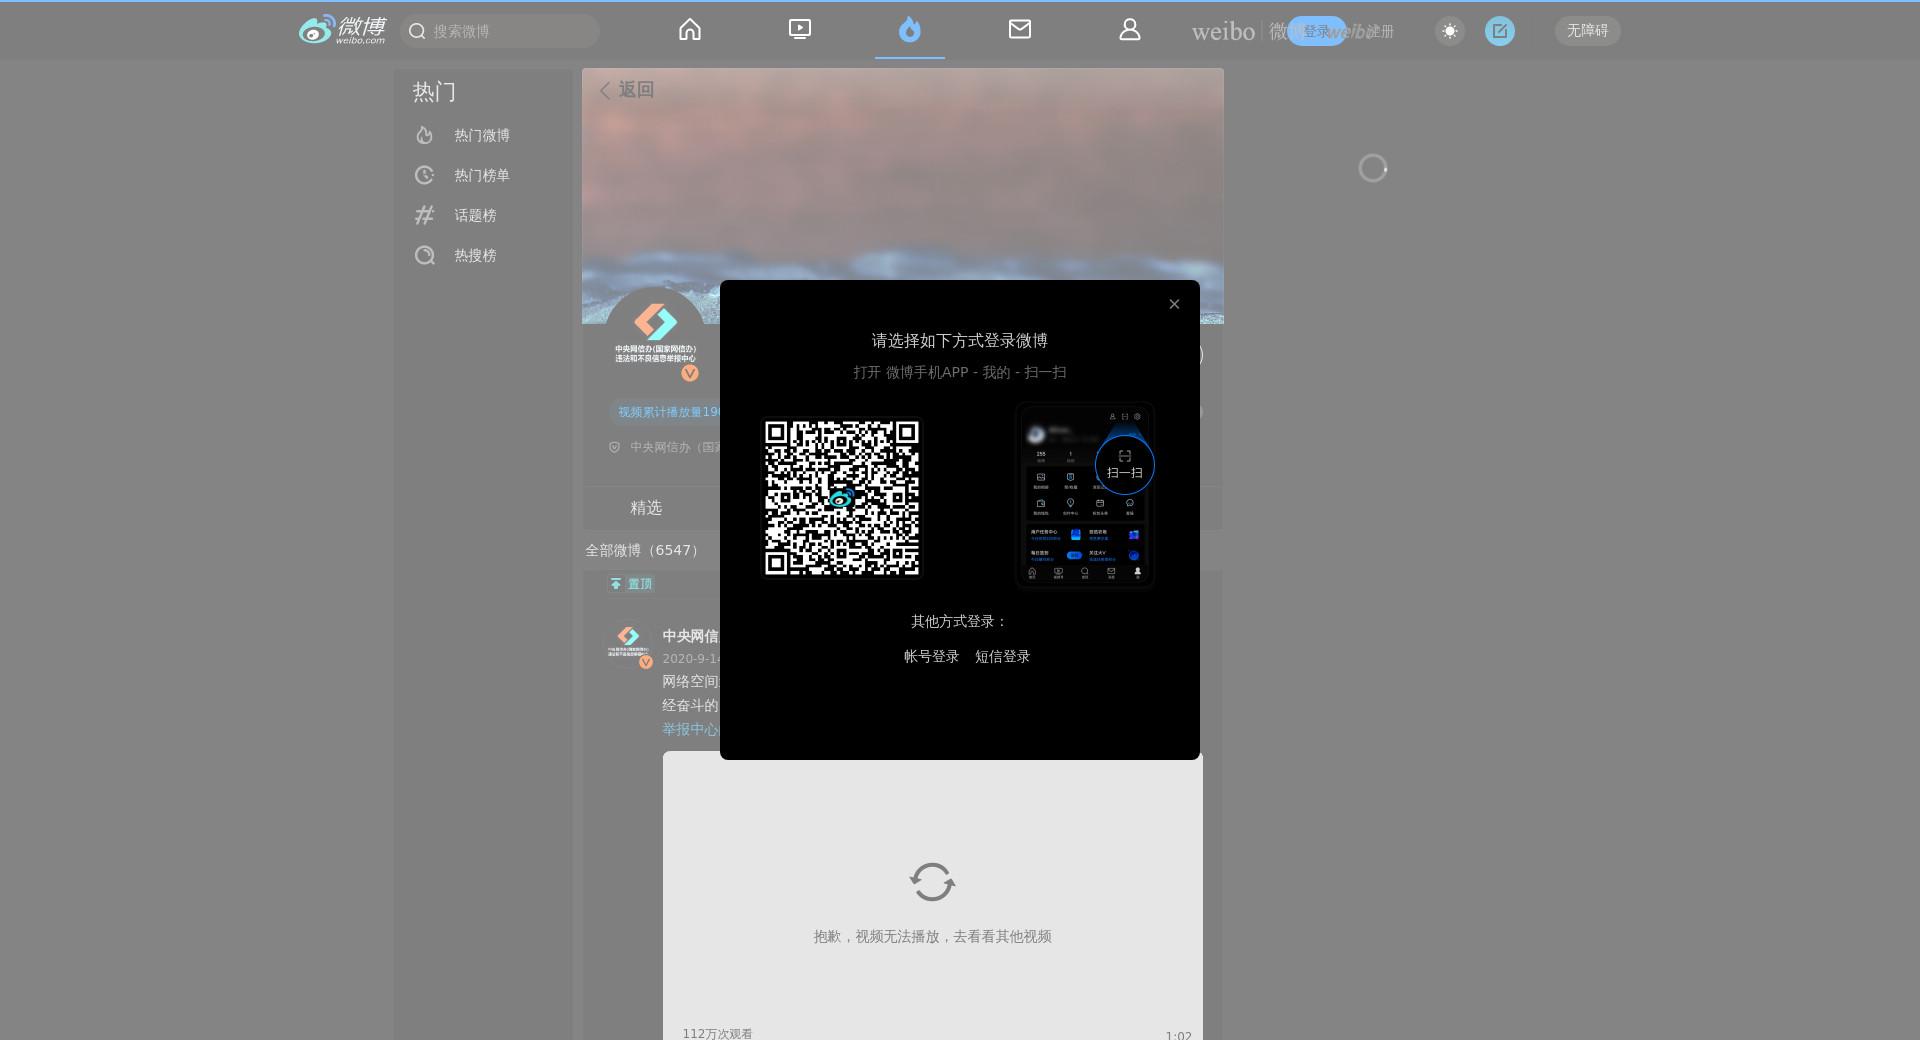Open the home feed icon
1920x1040 pixels.
(x=690, y=30)
